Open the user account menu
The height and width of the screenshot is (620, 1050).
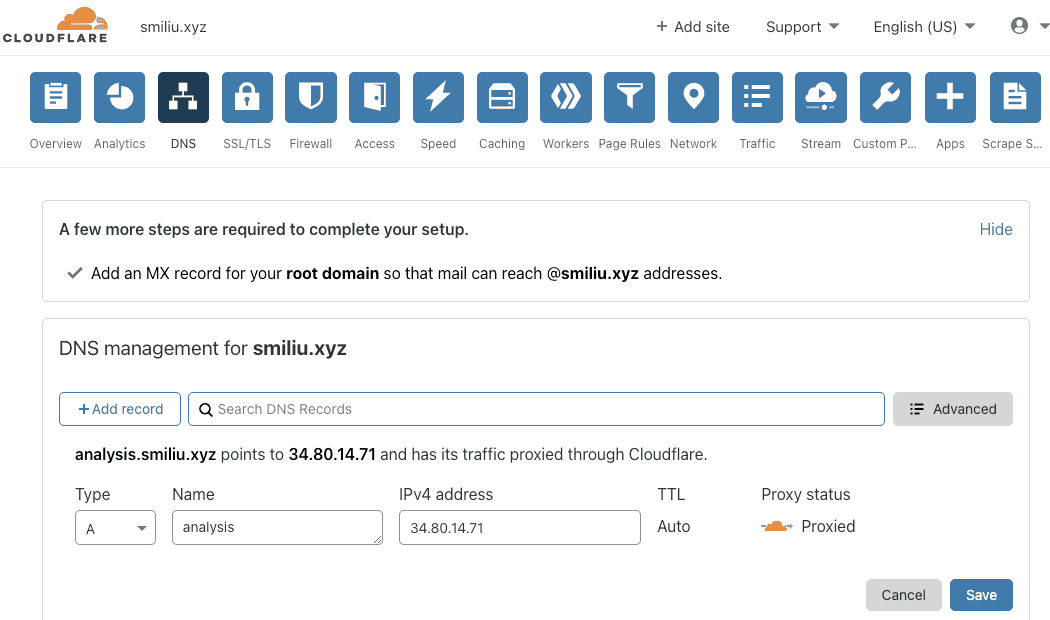click(1027, 27)
